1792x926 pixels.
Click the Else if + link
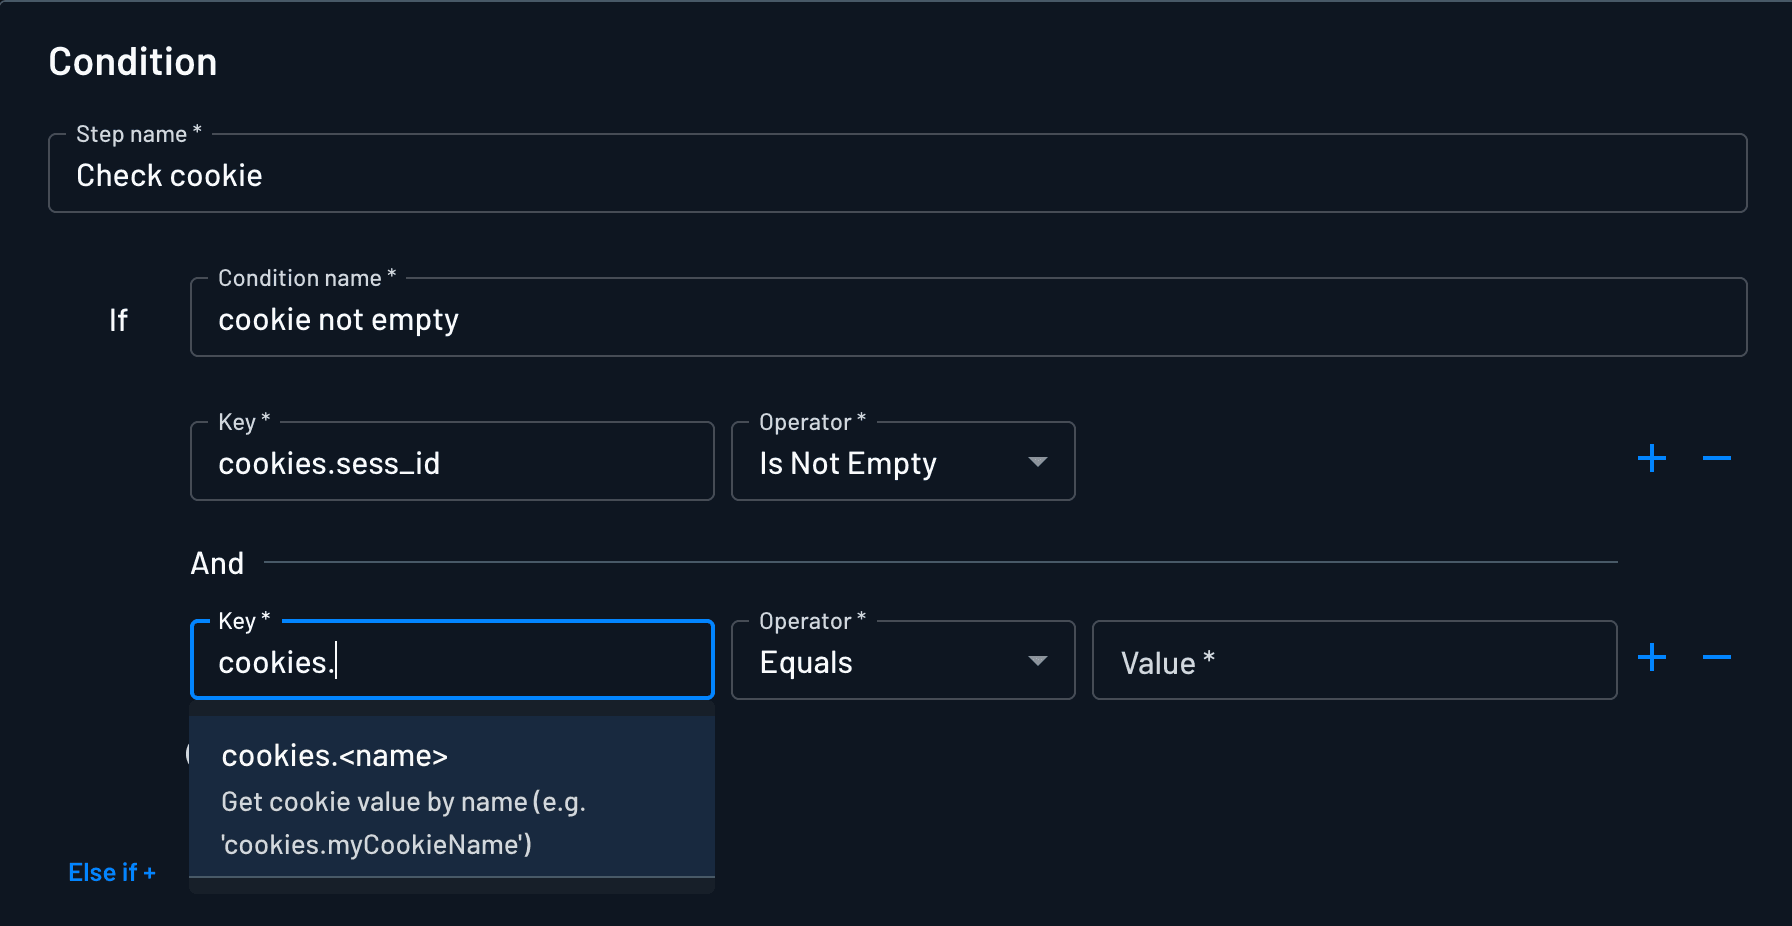(x=112, y=873)
